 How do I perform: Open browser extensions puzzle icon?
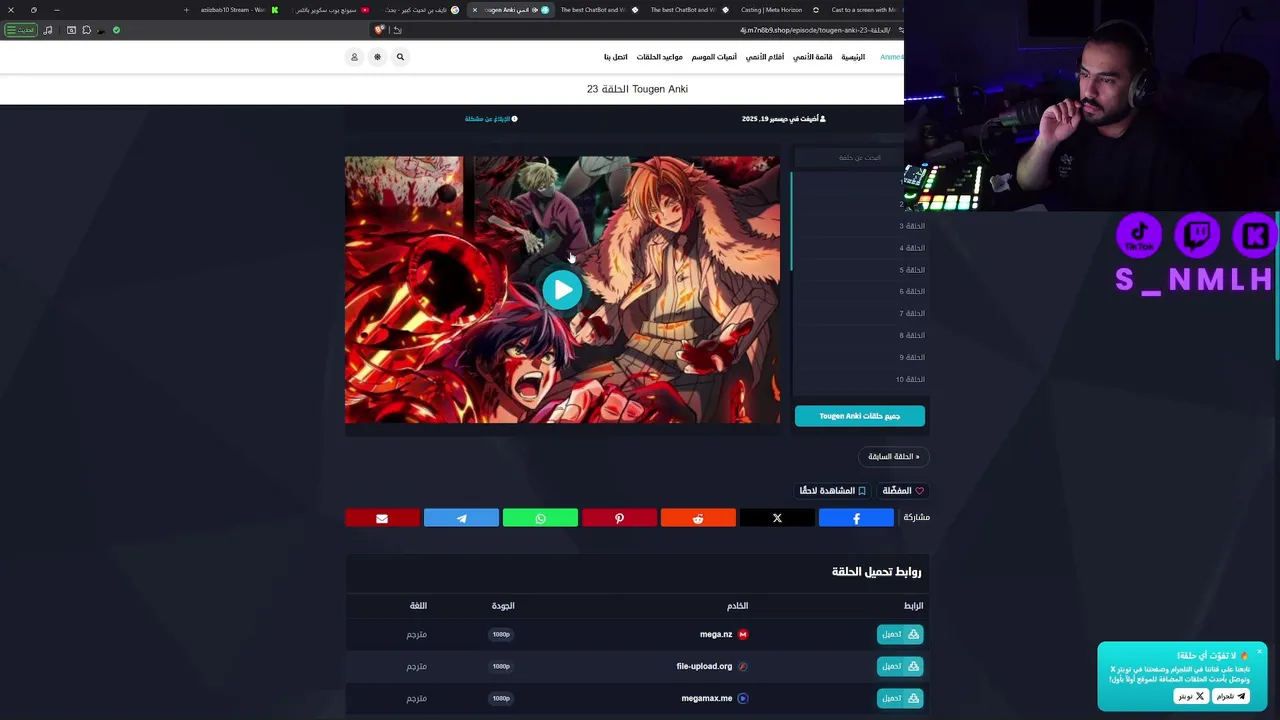pyautogui.click(x=86, y=30)
